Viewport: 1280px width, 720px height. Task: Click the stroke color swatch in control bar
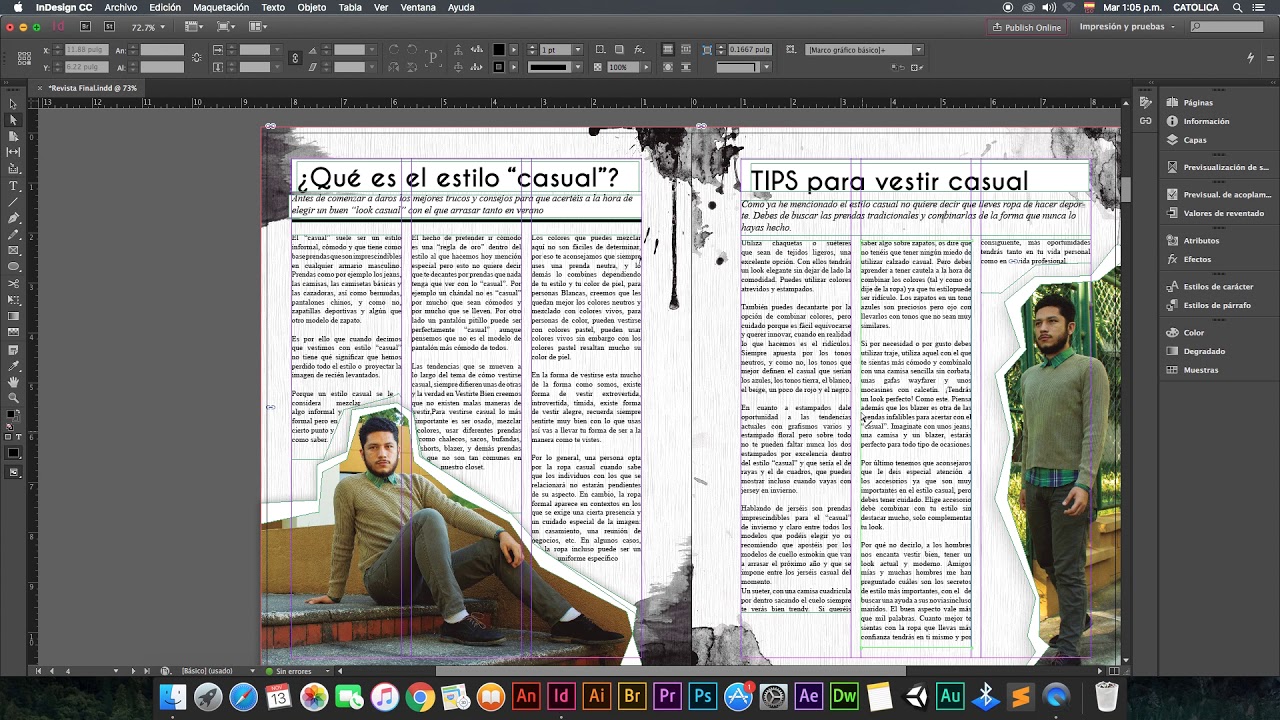pyautogui.click(x=499, y=67)
